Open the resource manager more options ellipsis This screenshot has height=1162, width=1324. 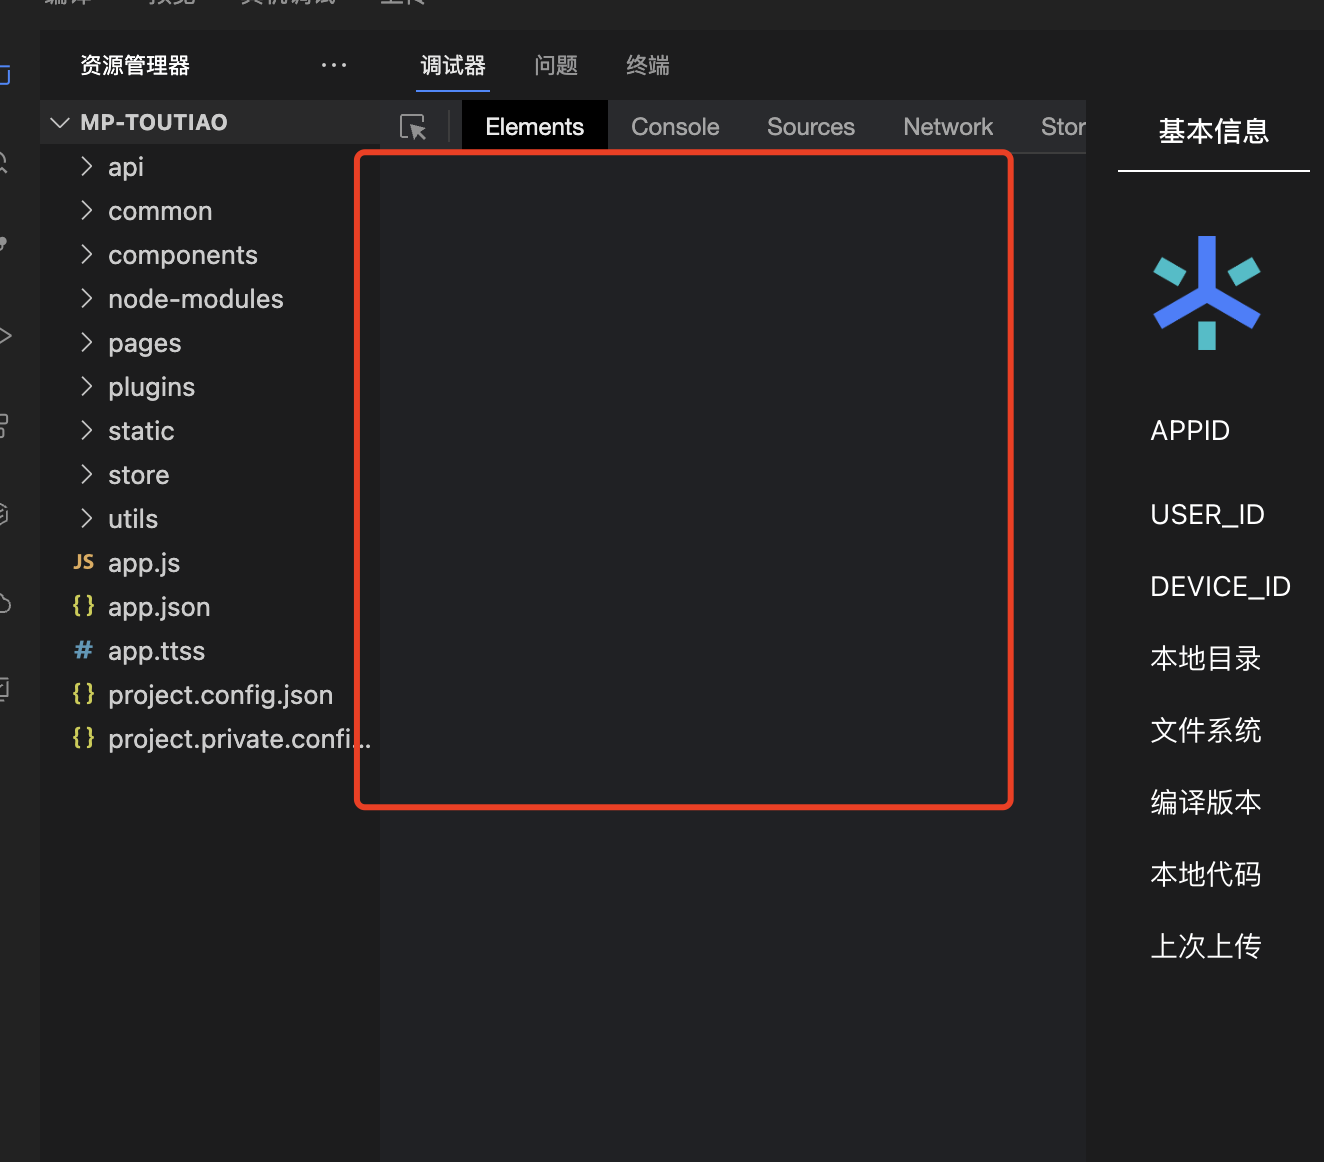pos(333,65)
